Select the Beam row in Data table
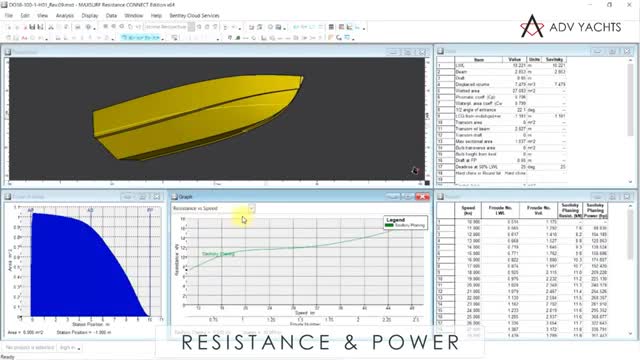 coord(502,72)
